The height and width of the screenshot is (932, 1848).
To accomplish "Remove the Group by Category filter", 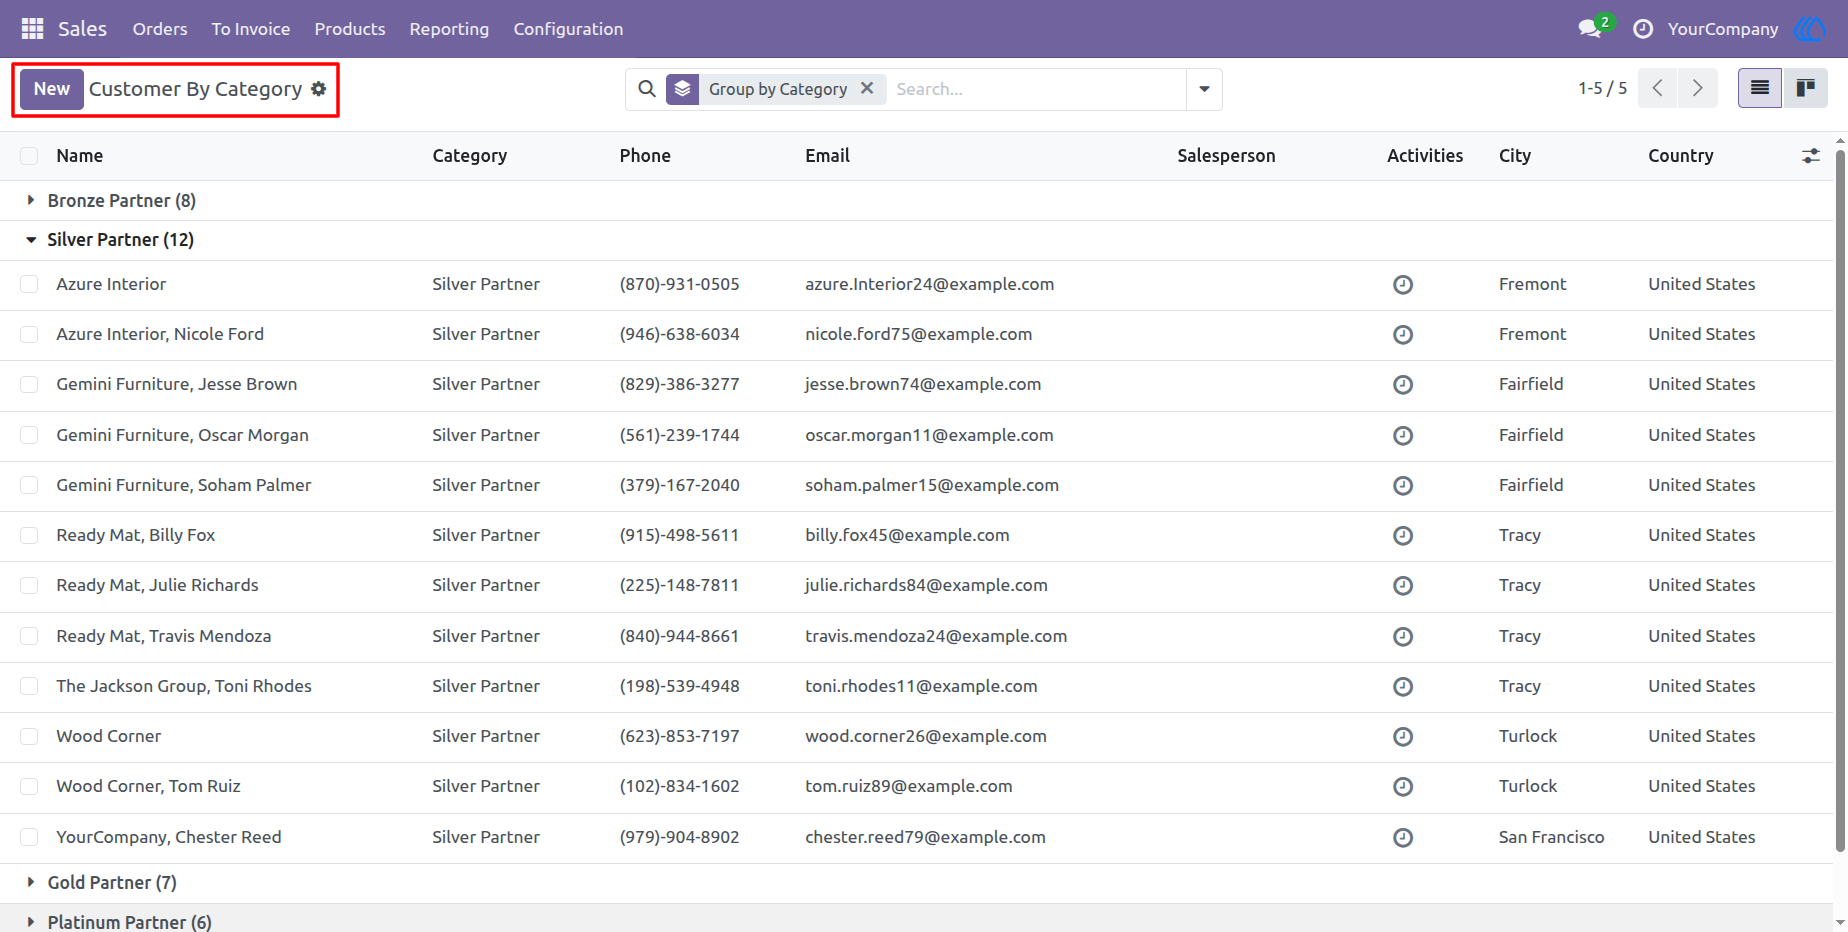I will 867,88.
